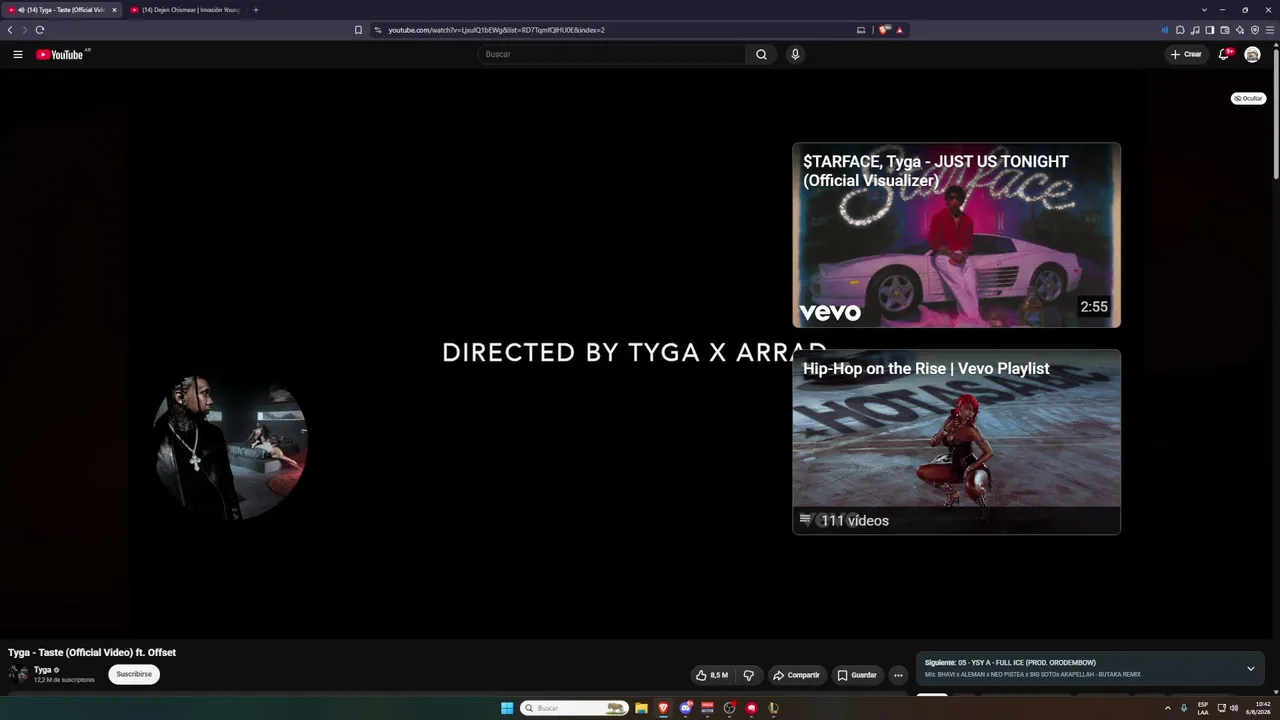The width and height of the screenshot is (1280, 720).
Task: Open the browser main menu icon
Action: pyautogui.click(x=1270, y=30)
